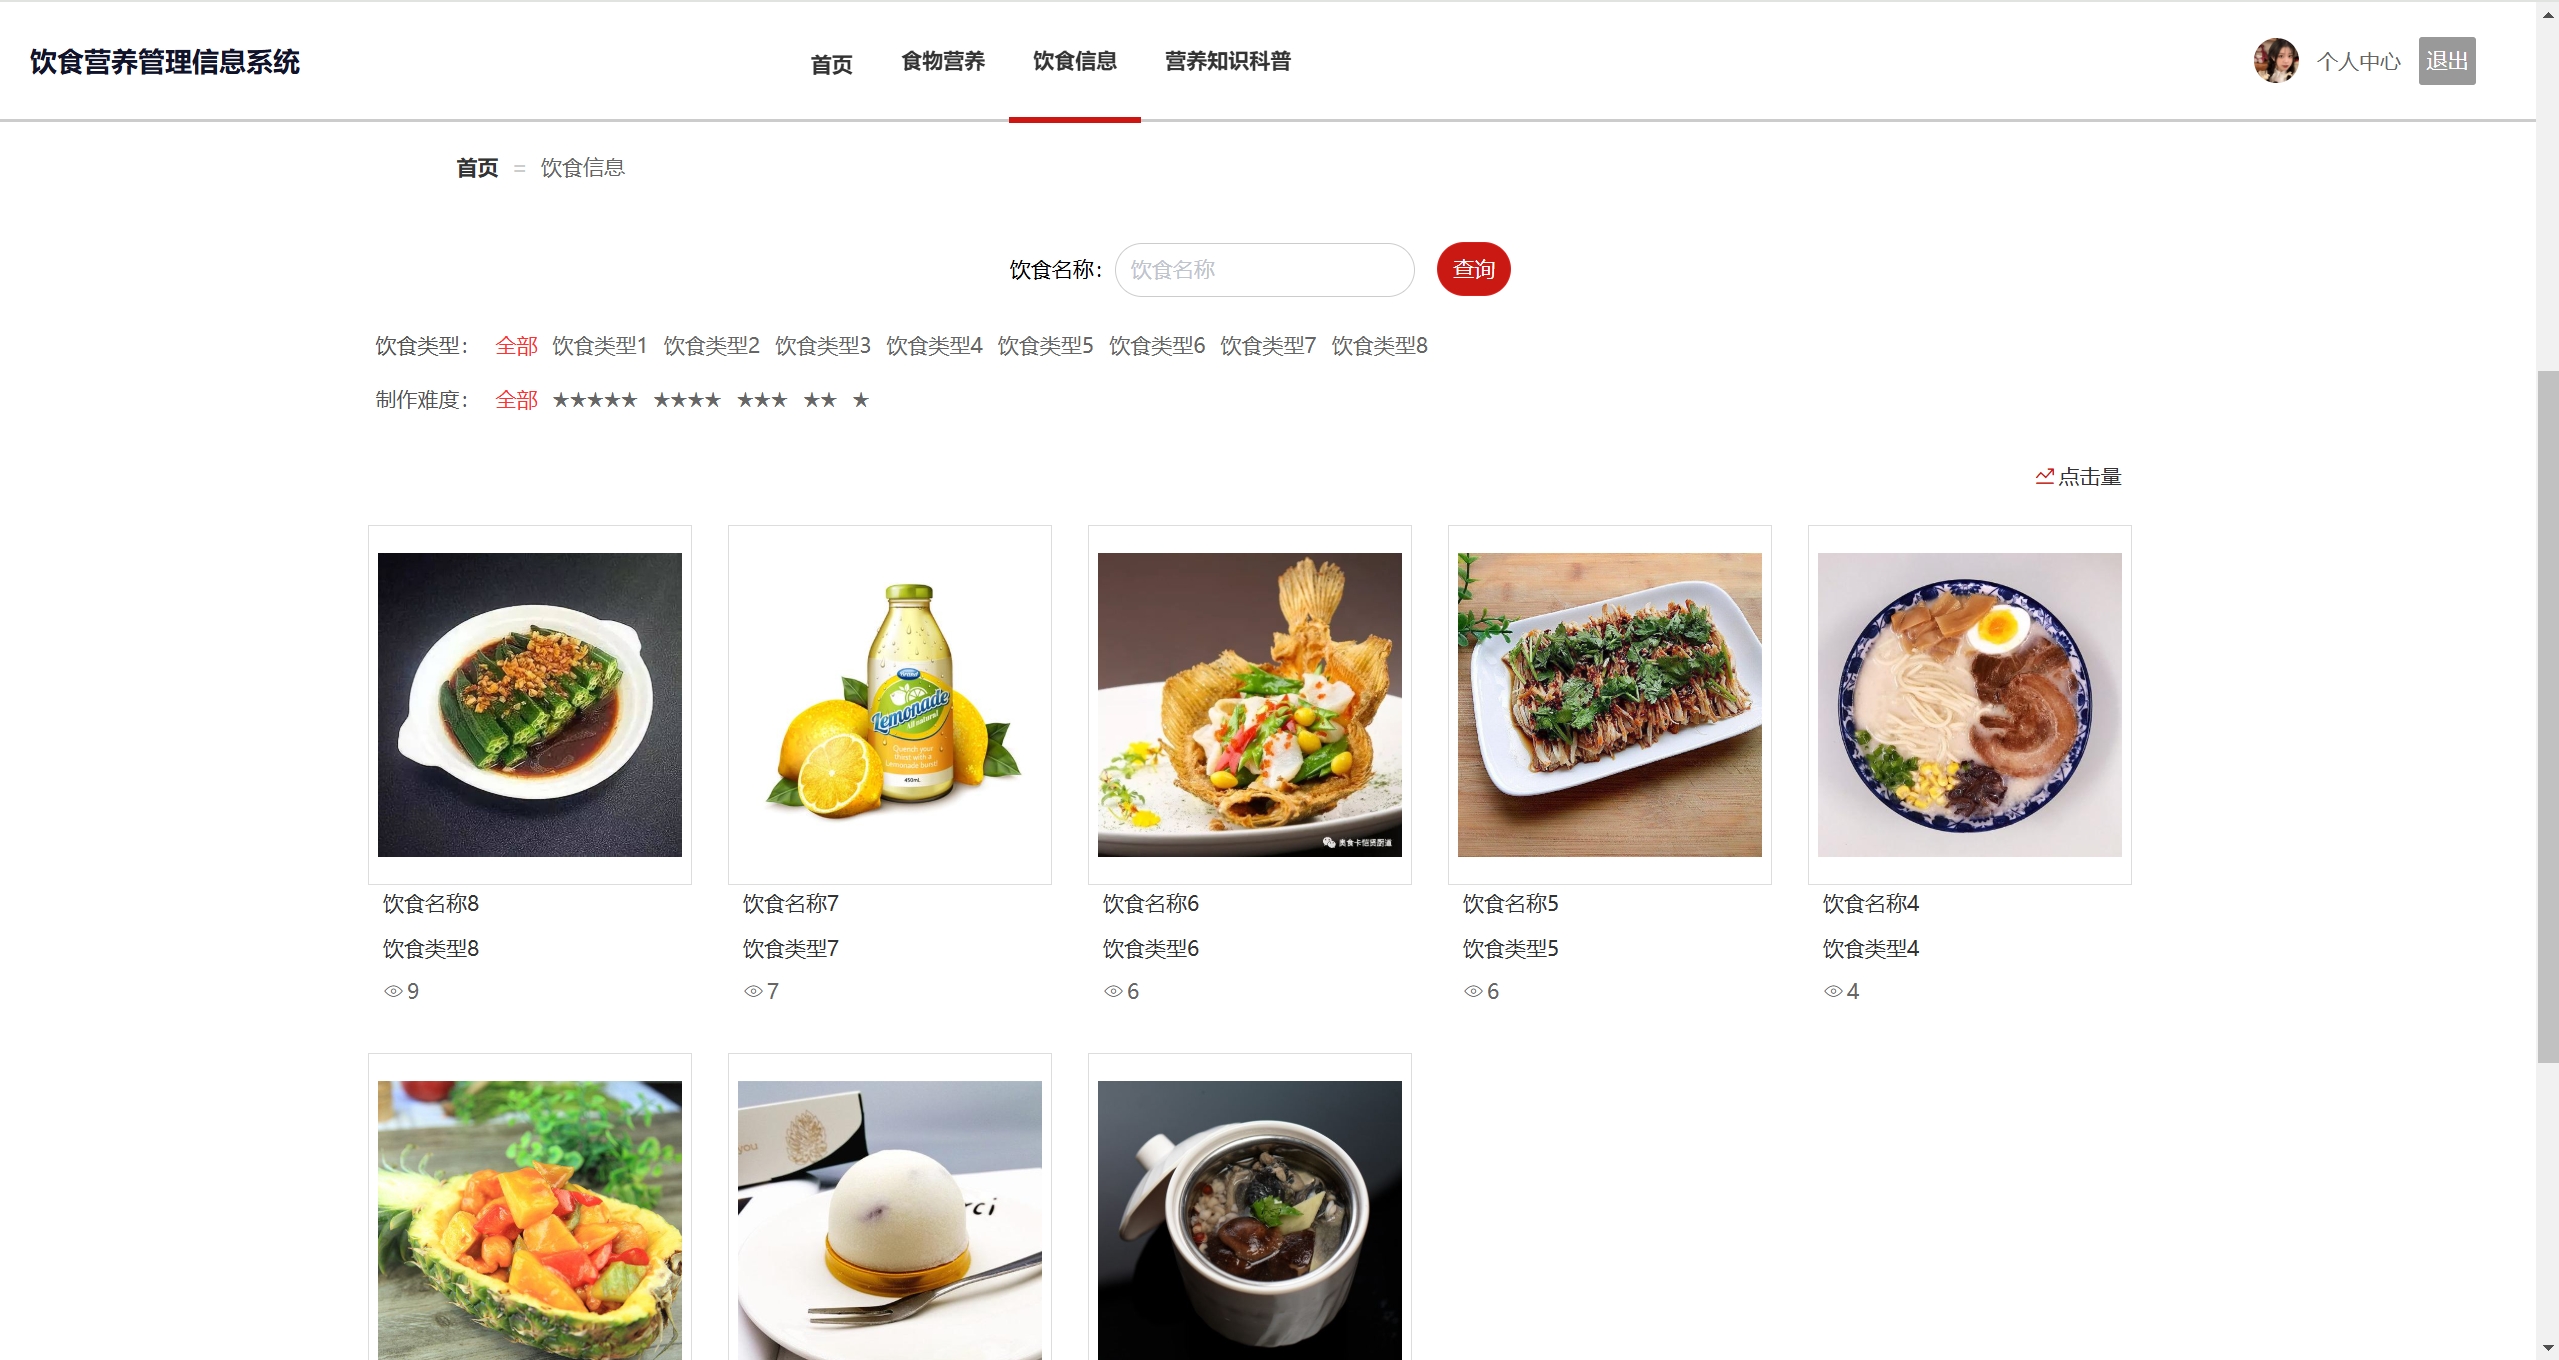Click the user avatar picture
The image size is (2559, 1360).
point(2275,61)
